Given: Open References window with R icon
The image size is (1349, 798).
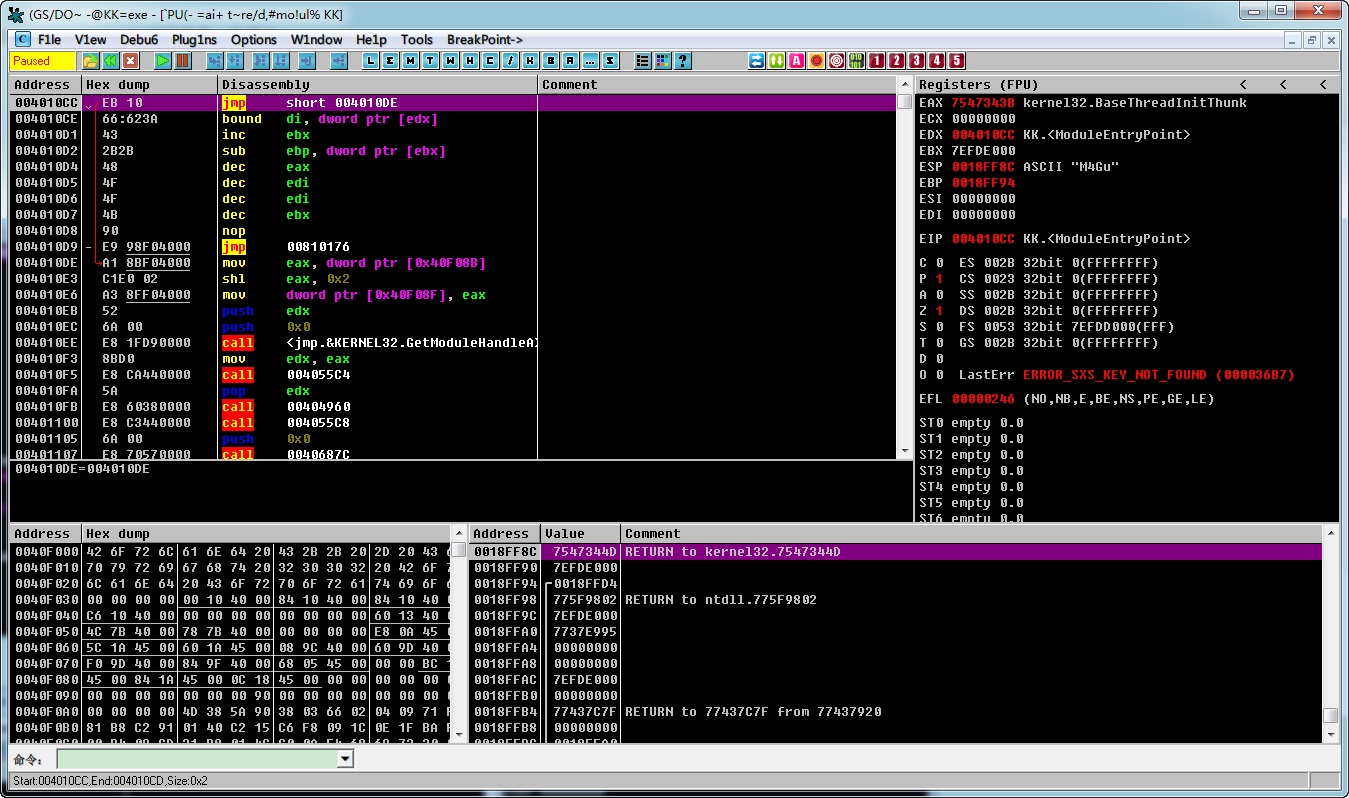Looking at the screenshot, I should point(570,61).
